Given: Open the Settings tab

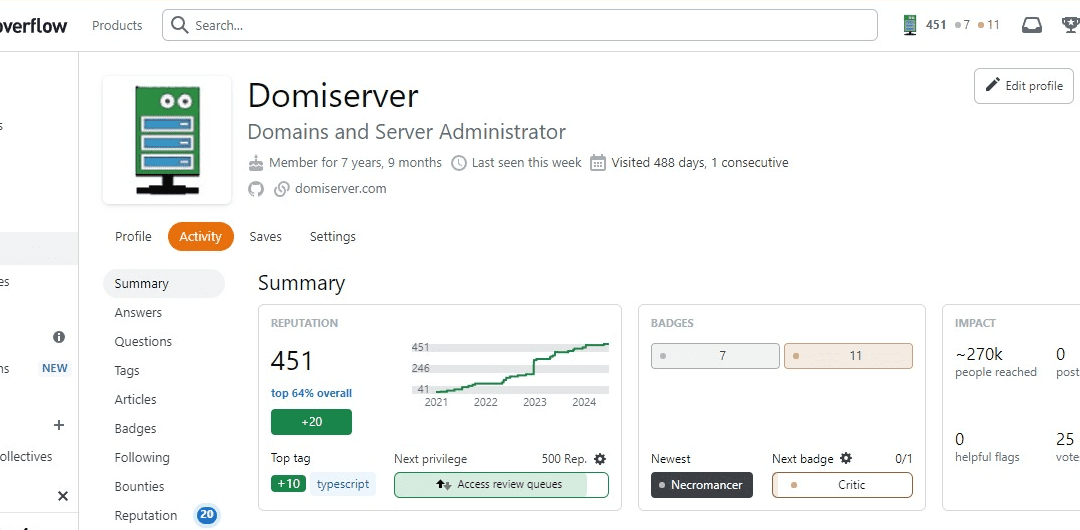Looking at the screenshot, I should click(332, 237).
